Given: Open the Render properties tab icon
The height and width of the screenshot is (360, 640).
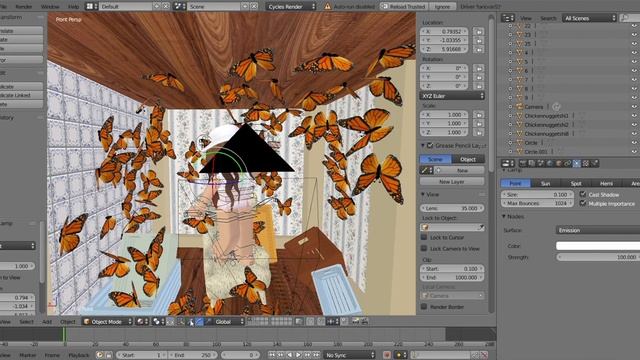Looking at the screenshot, I should pyautogui.click(x=523, y=163).
